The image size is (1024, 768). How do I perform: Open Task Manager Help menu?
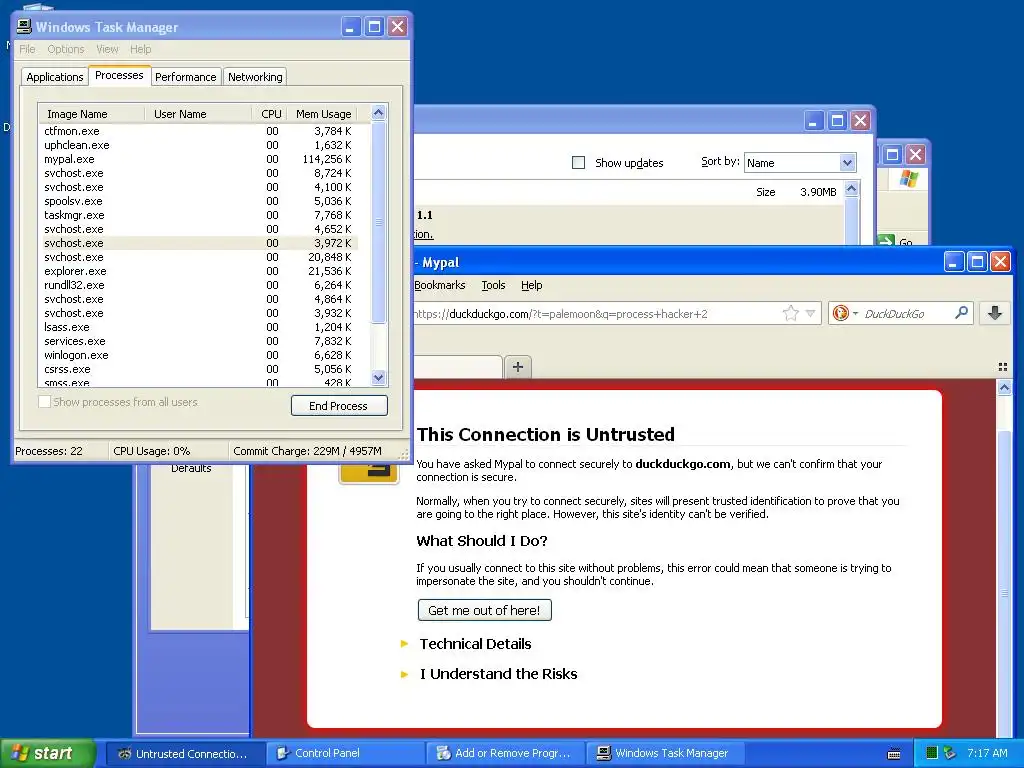pyautogui.click(x=140, y=49)
